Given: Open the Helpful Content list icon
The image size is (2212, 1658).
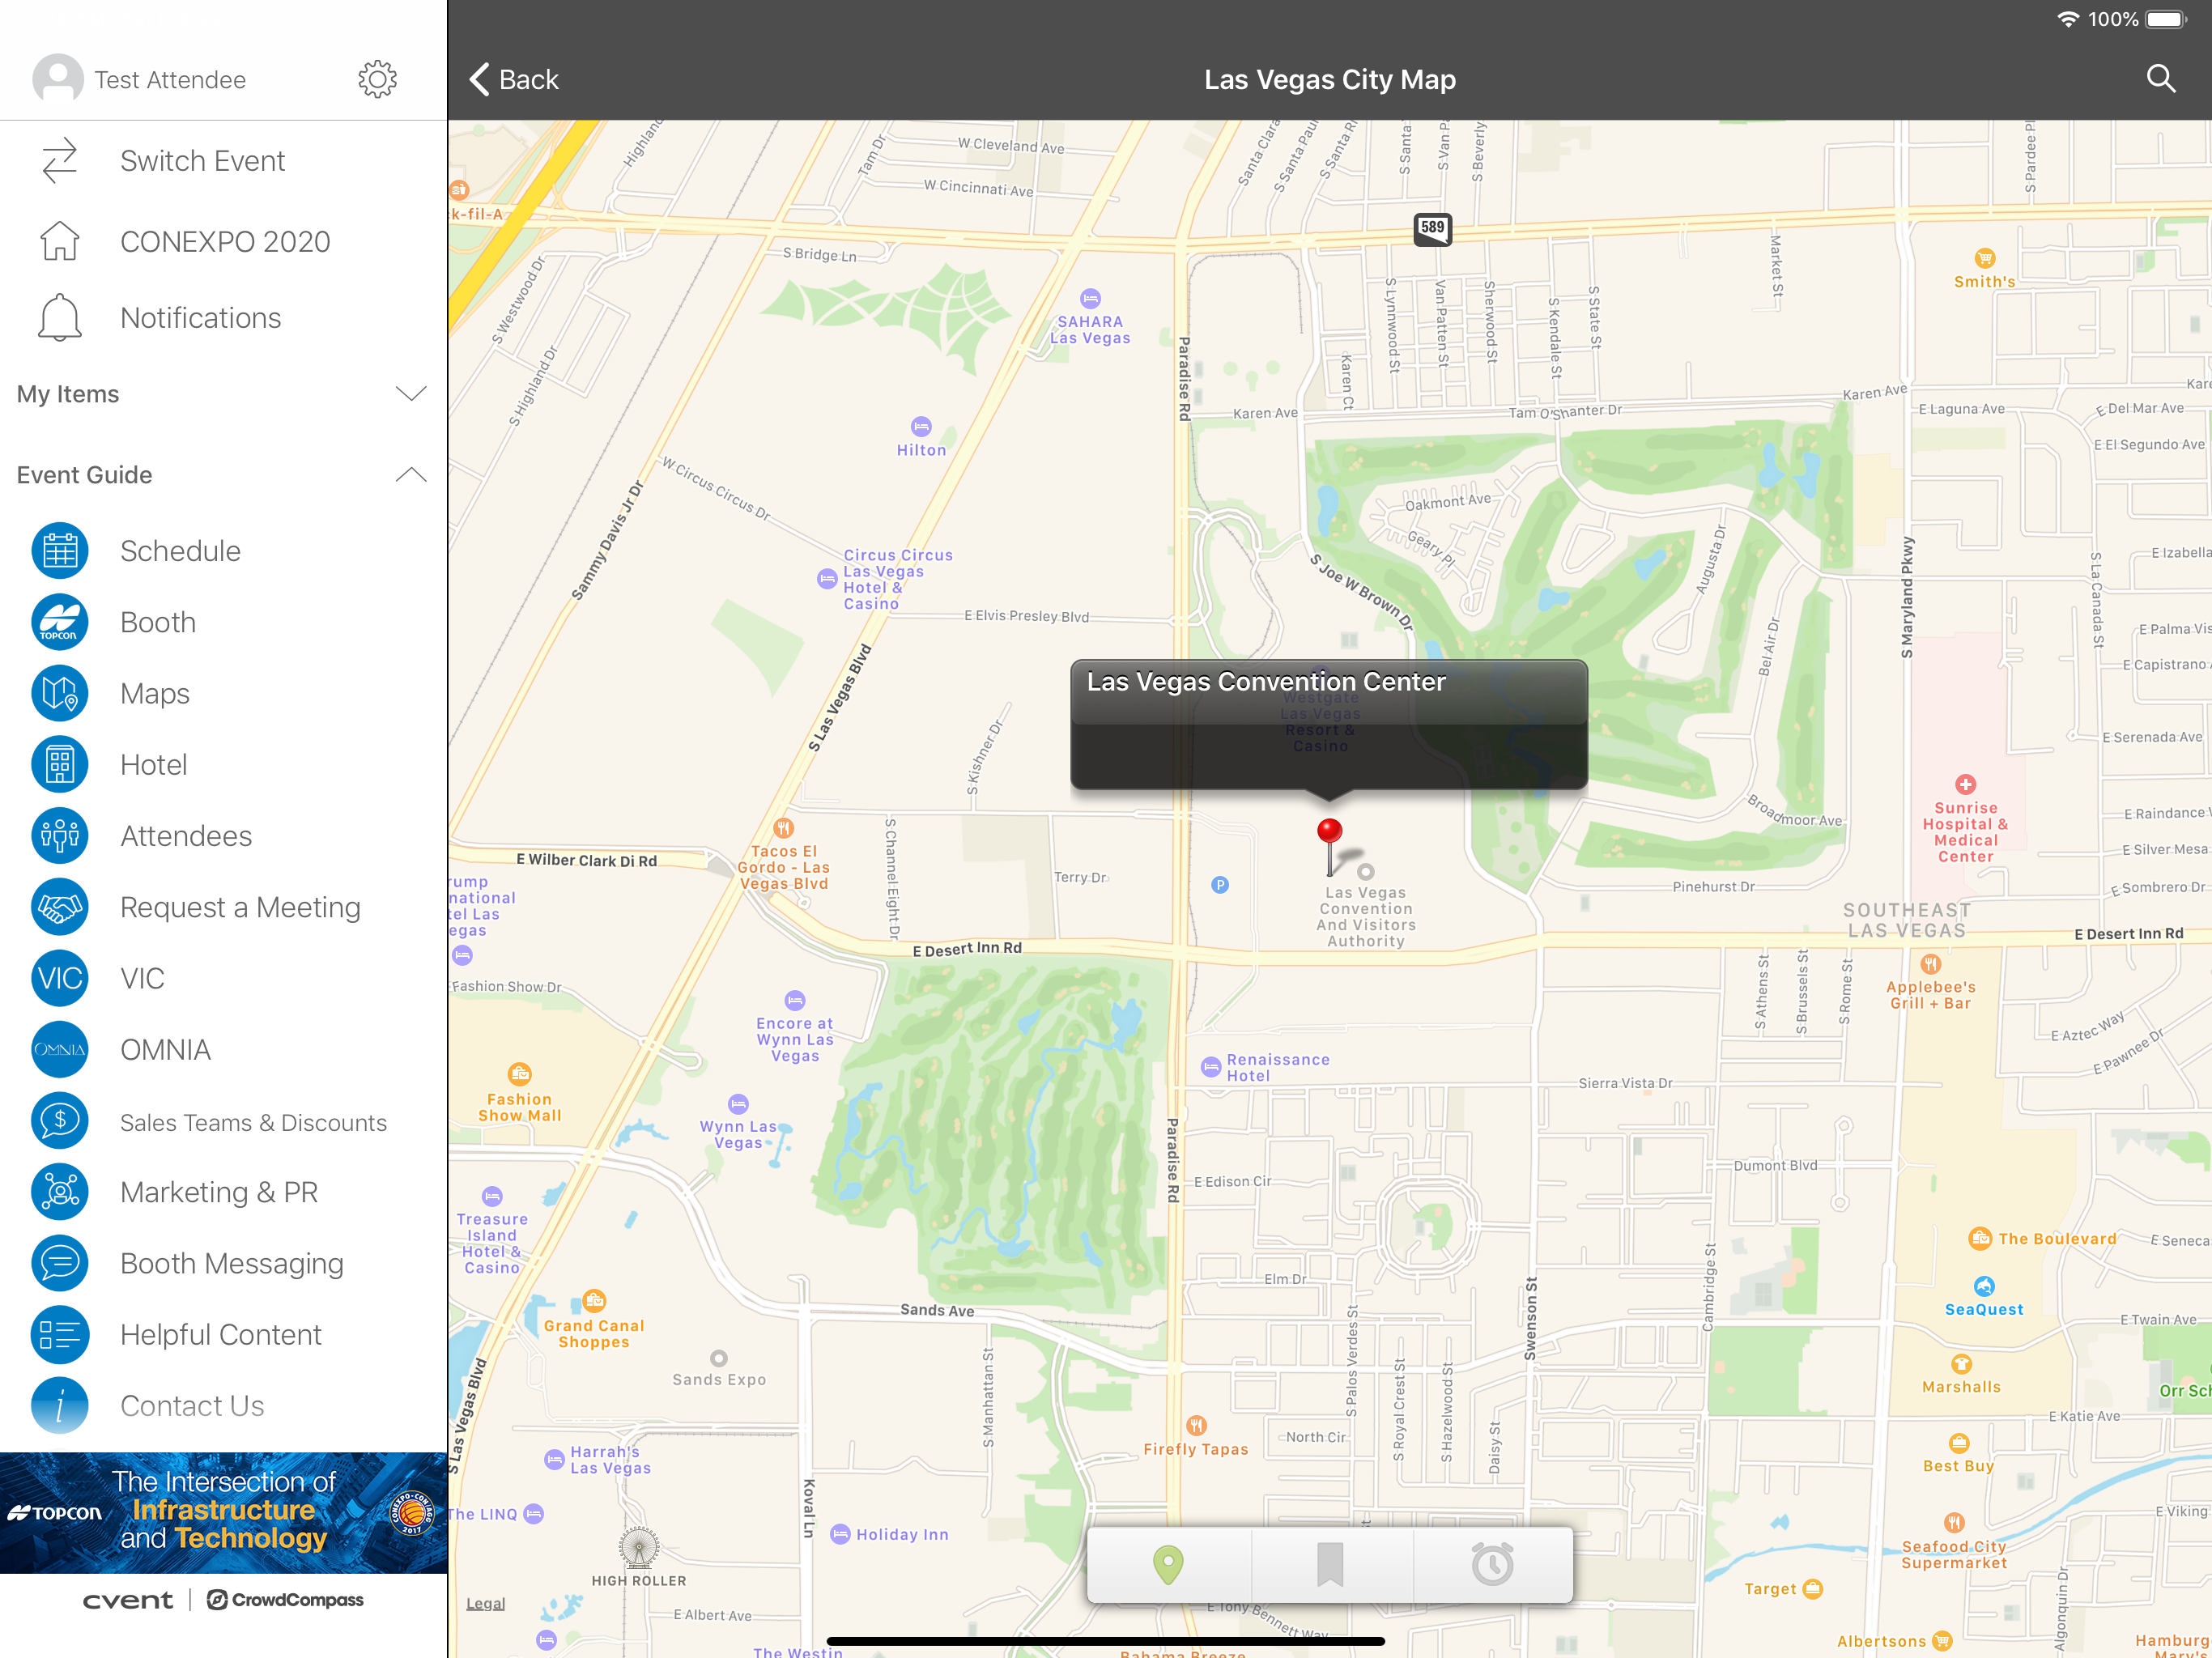Looking at the screenshot, I should [59, 1335].
